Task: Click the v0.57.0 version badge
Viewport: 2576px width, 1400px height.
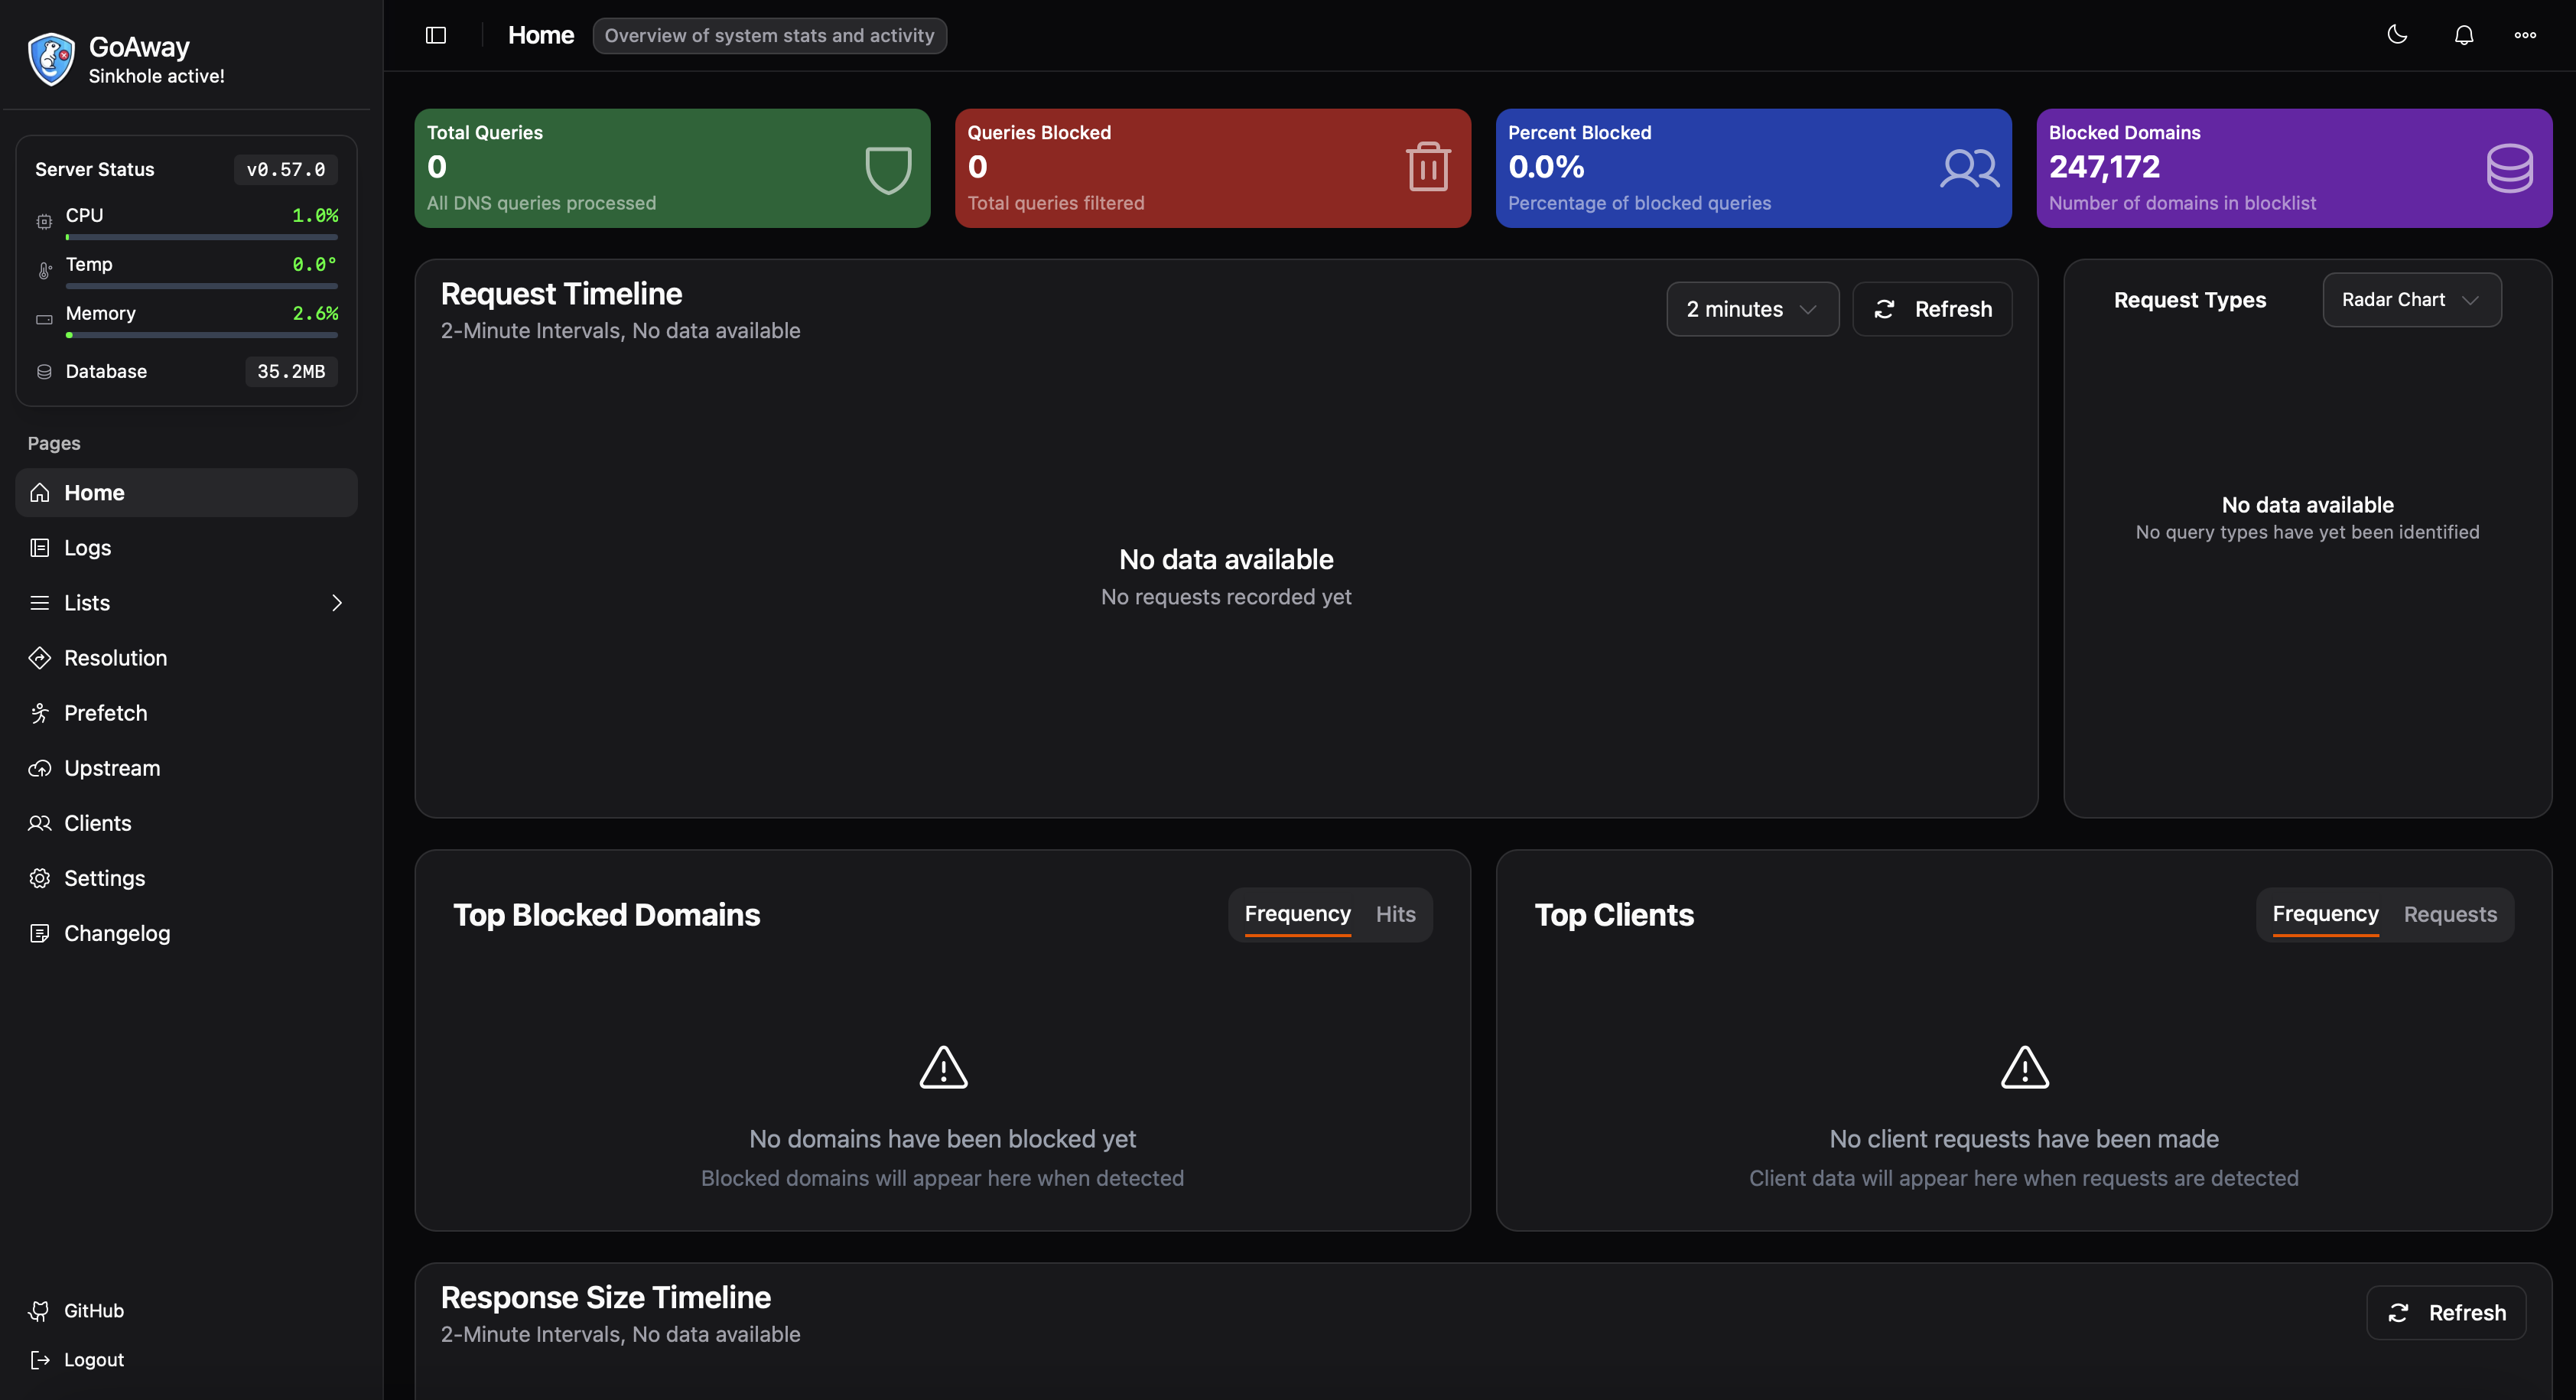Action: pyautogui.click(x=286, y=170)
